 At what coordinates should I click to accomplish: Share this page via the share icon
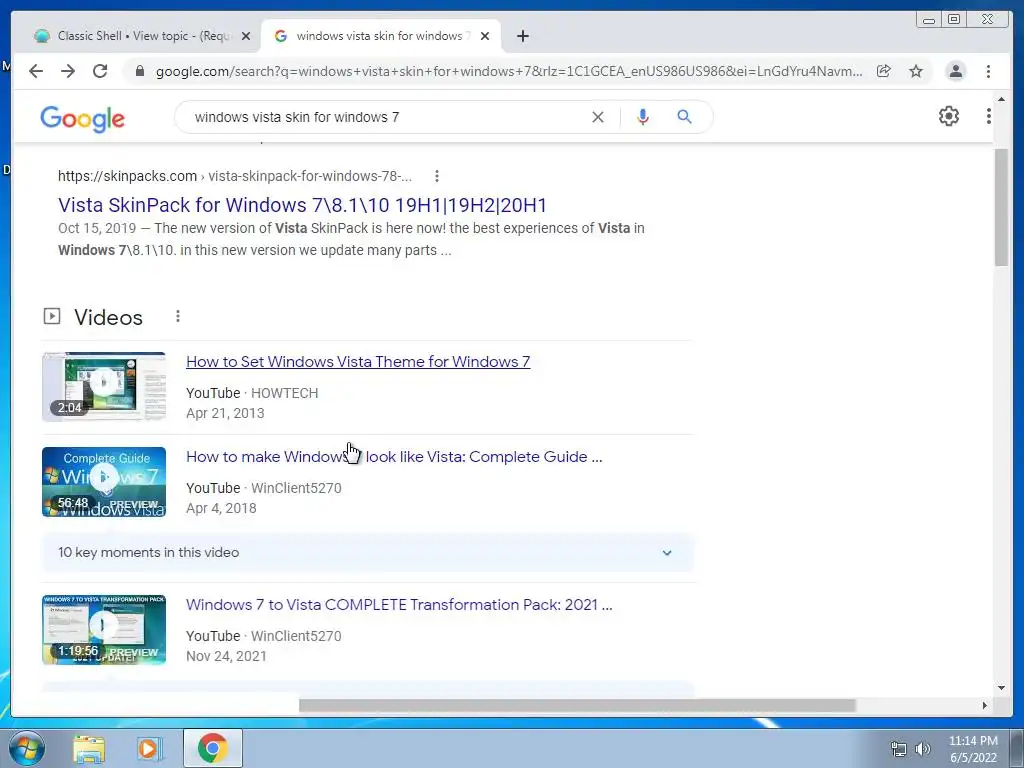(x=884, y=71)
